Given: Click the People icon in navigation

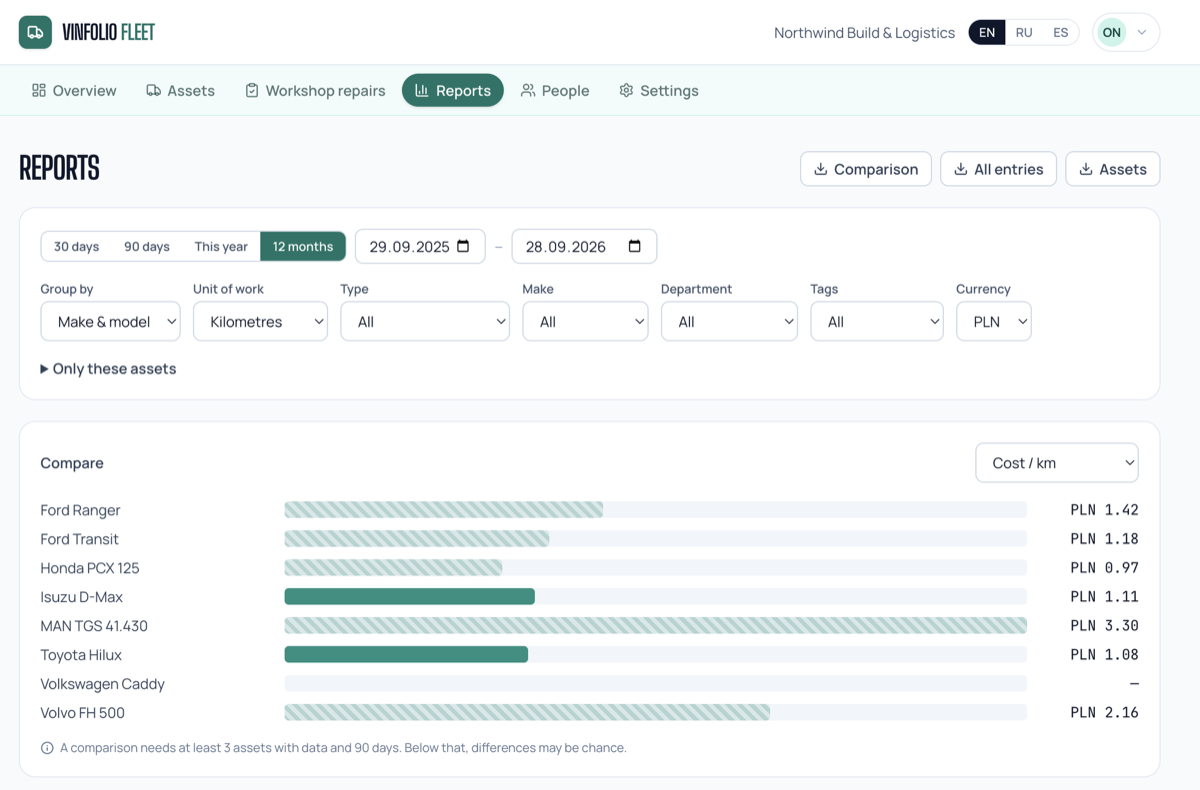Looking at the screenshot, I should tap(528, 90).
